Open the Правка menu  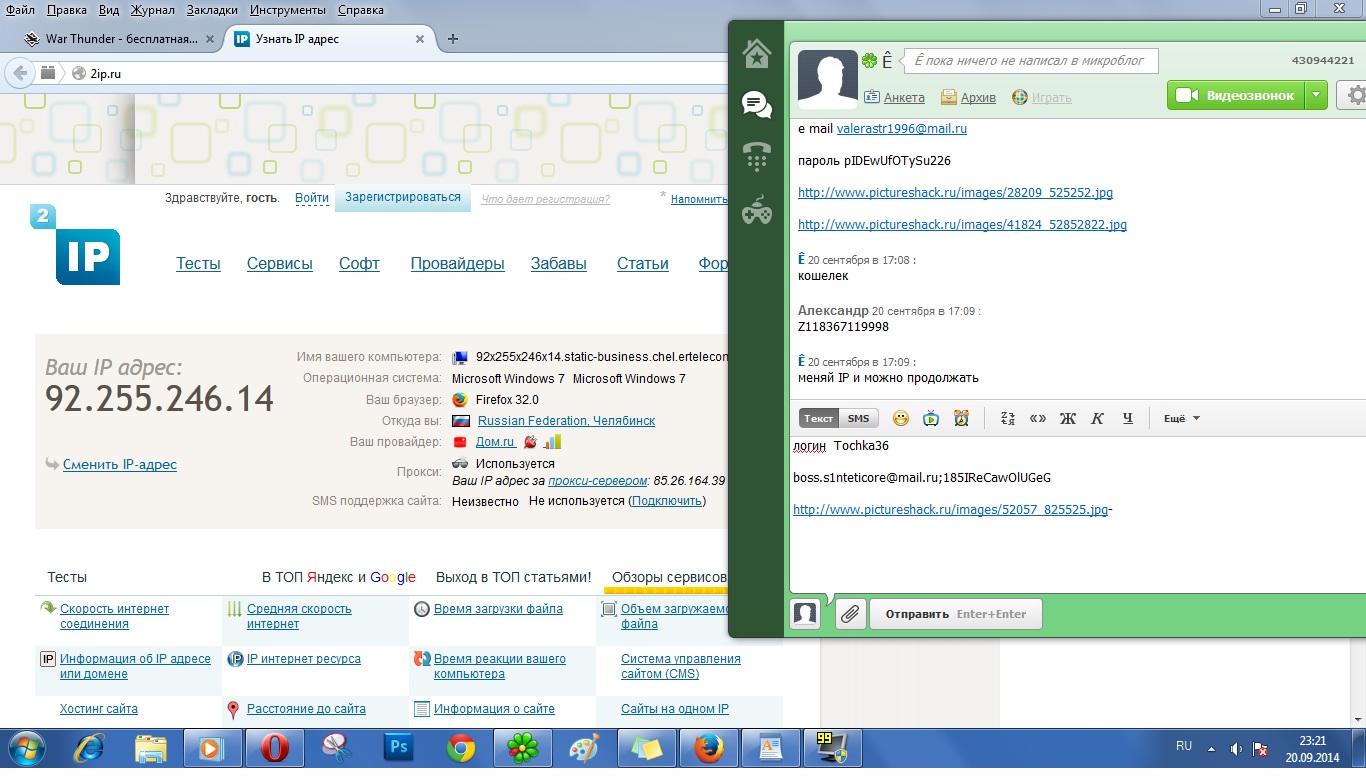67,10
